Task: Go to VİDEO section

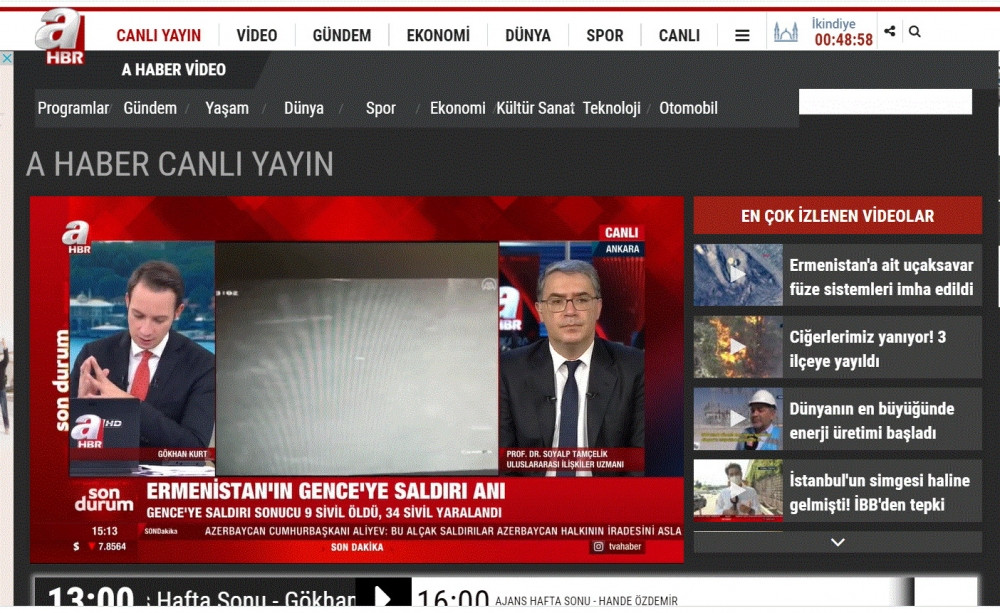Action: coord(256,36)
